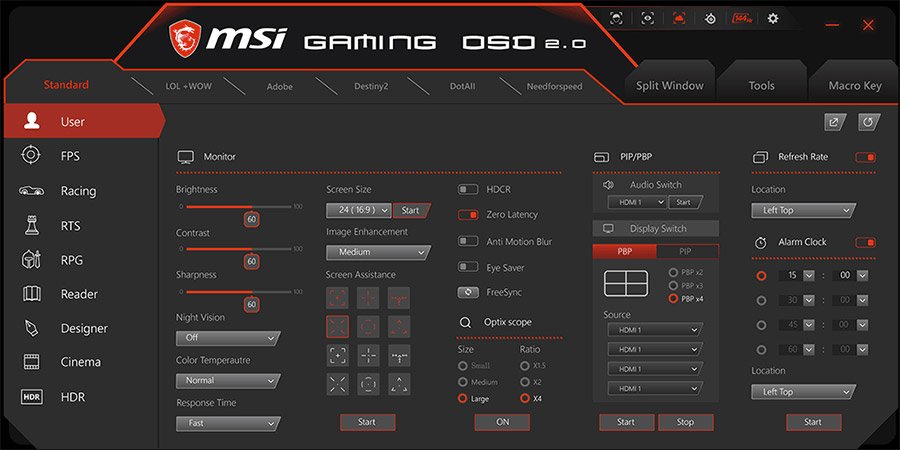This screenshot has width=900, height=450.
Task: Click the ON button under Optix scope
Action: pyautogui.click(x=502, y=422)
